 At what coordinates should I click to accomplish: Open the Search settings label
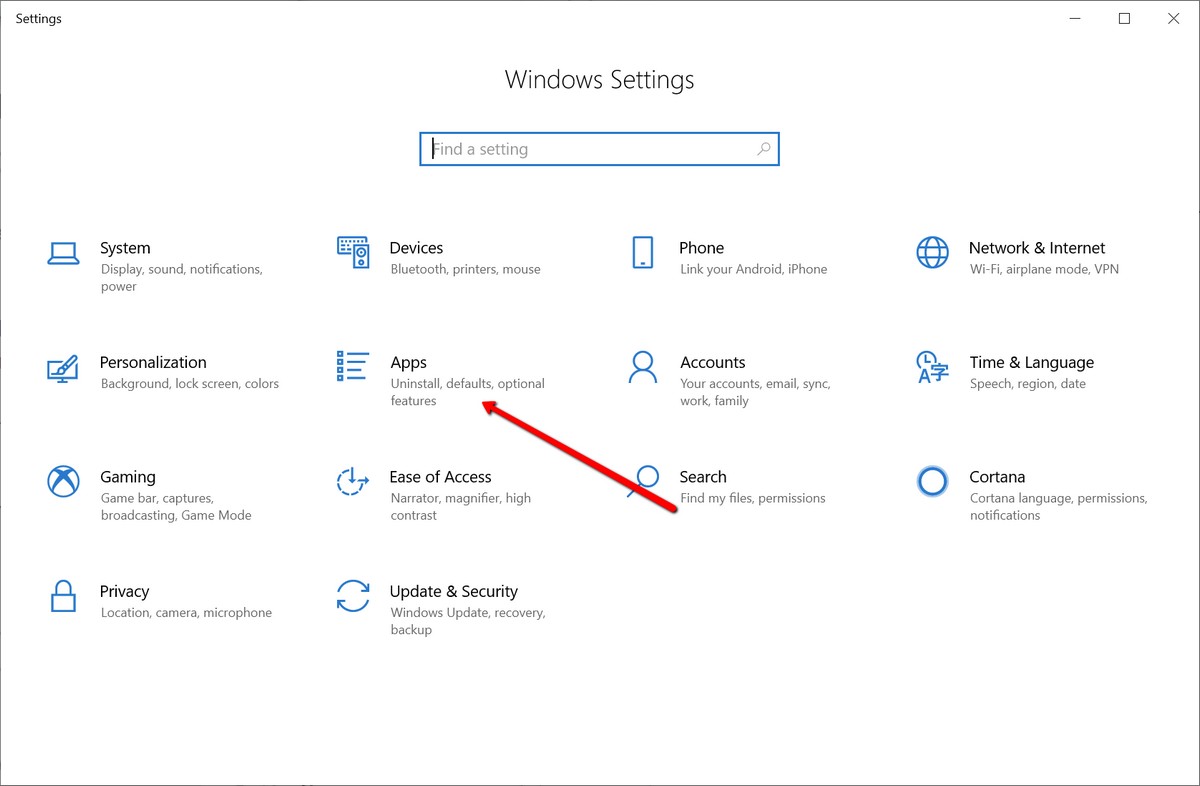tap(702, 477)
